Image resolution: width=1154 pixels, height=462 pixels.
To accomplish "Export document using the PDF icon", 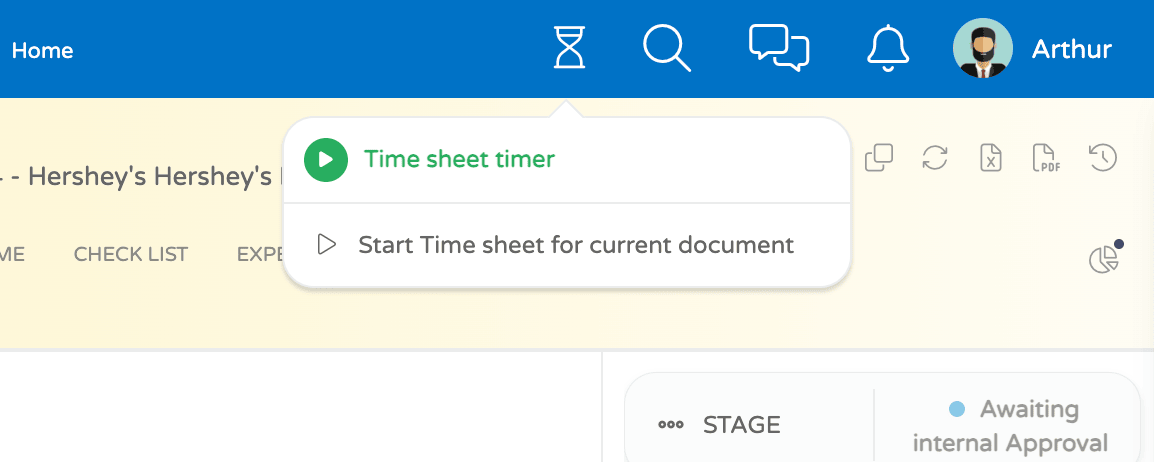I will pyautogui.click(x=1045, y=158).
